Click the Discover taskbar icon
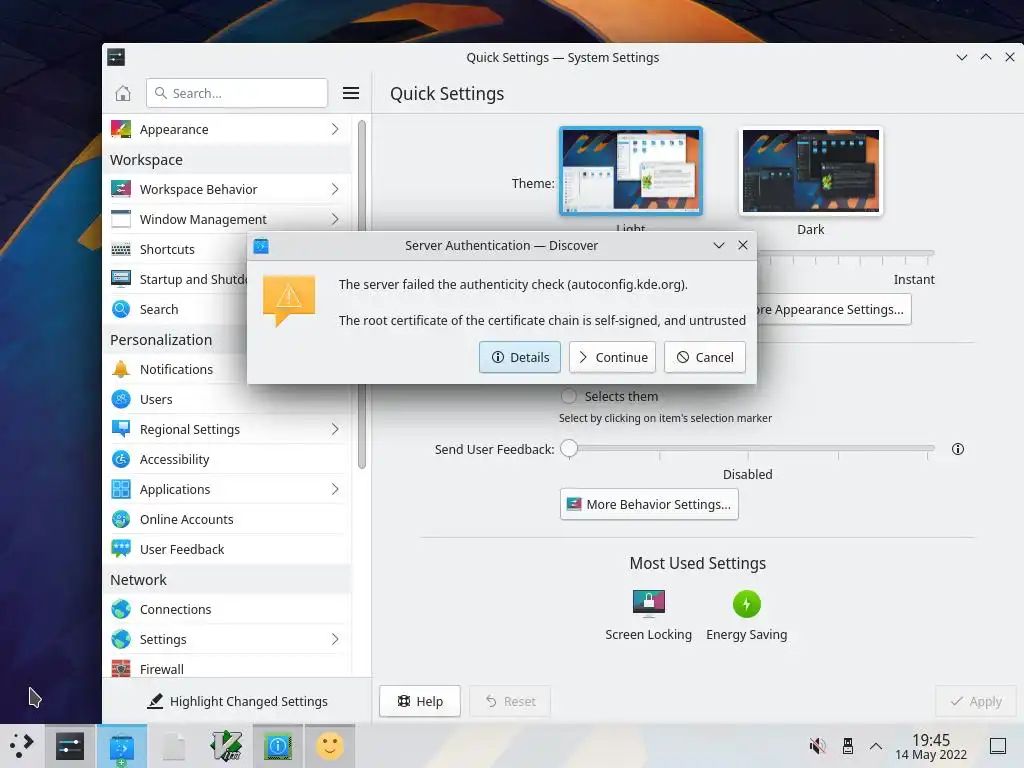Screen dimensions: 1024x768 pyautogui.click(x=121, y=746)
